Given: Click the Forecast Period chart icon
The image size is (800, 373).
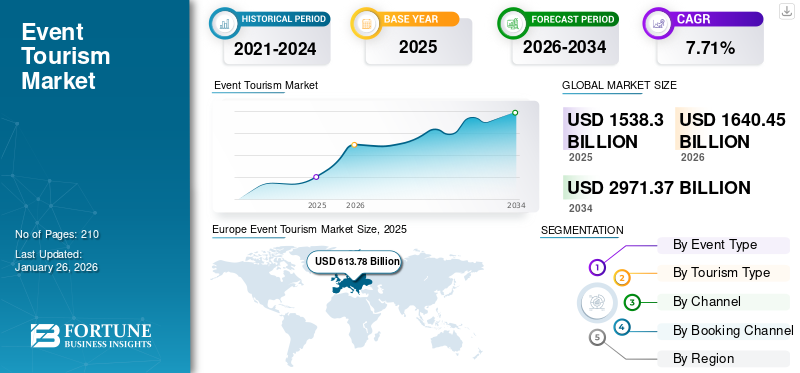Looking at the screenshot, I should [x=513, y=23].
